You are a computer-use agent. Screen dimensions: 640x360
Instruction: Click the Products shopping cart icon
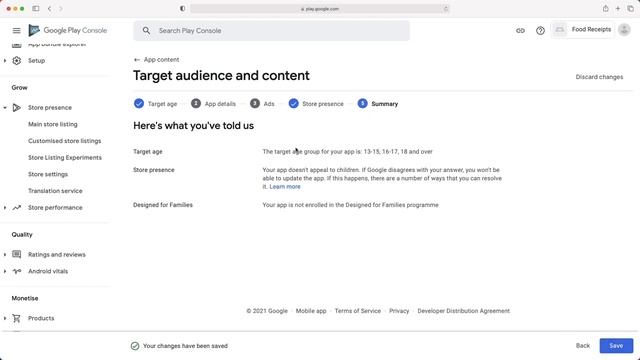pos(16,318)
